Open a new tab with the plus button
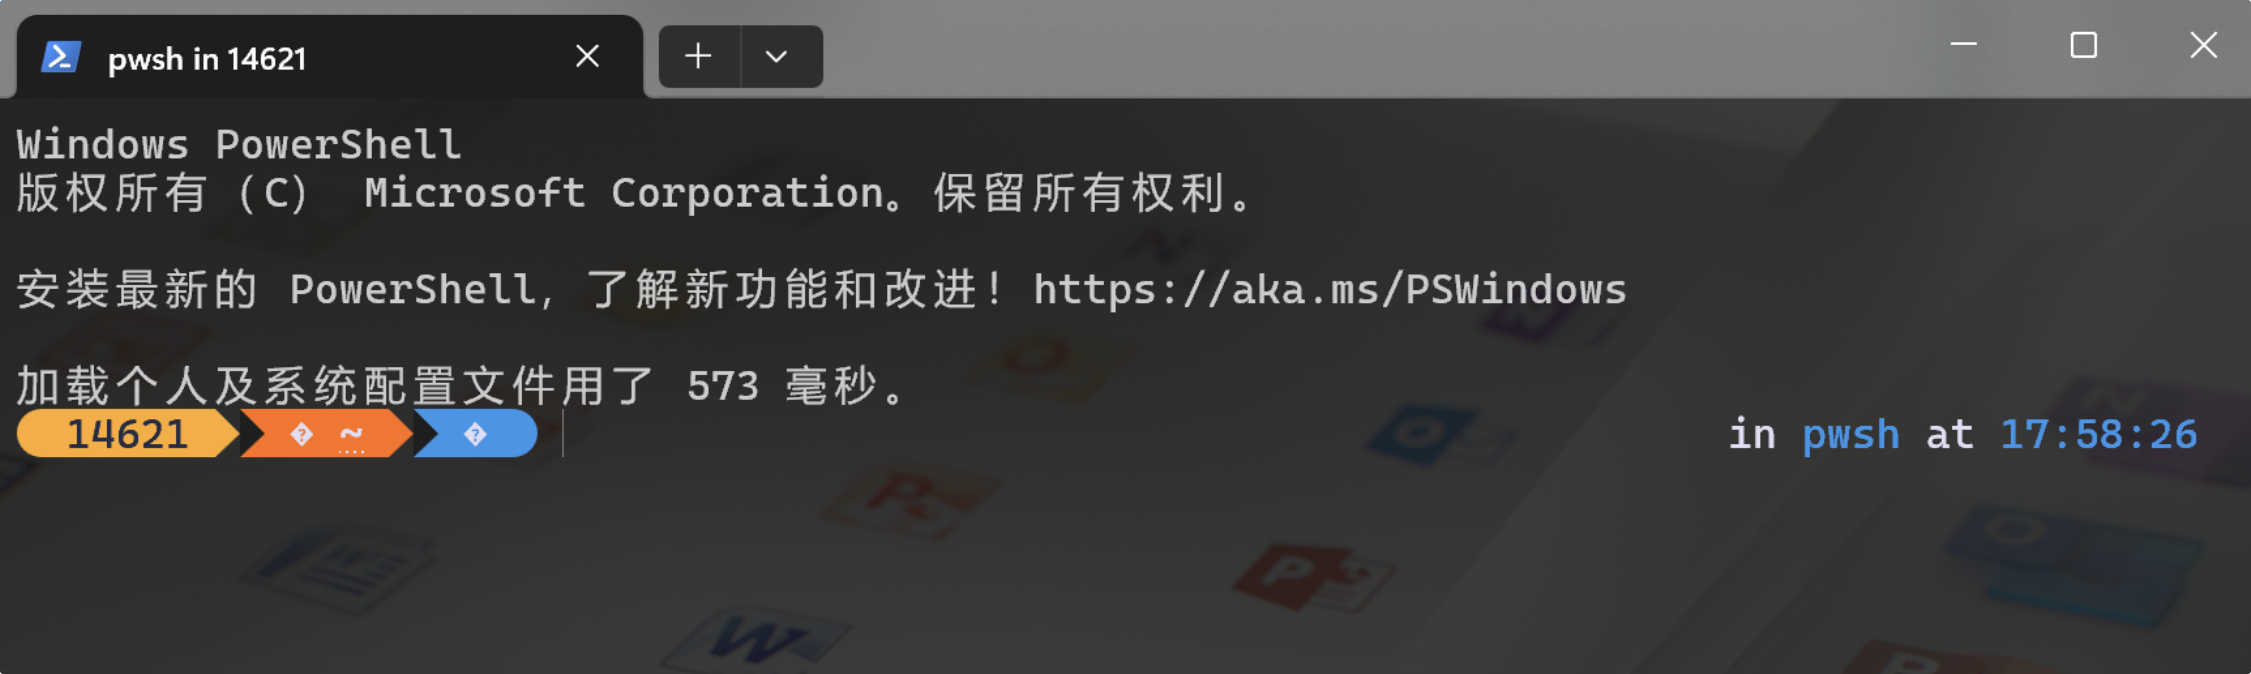2251x674 pixels. (698, 56)
